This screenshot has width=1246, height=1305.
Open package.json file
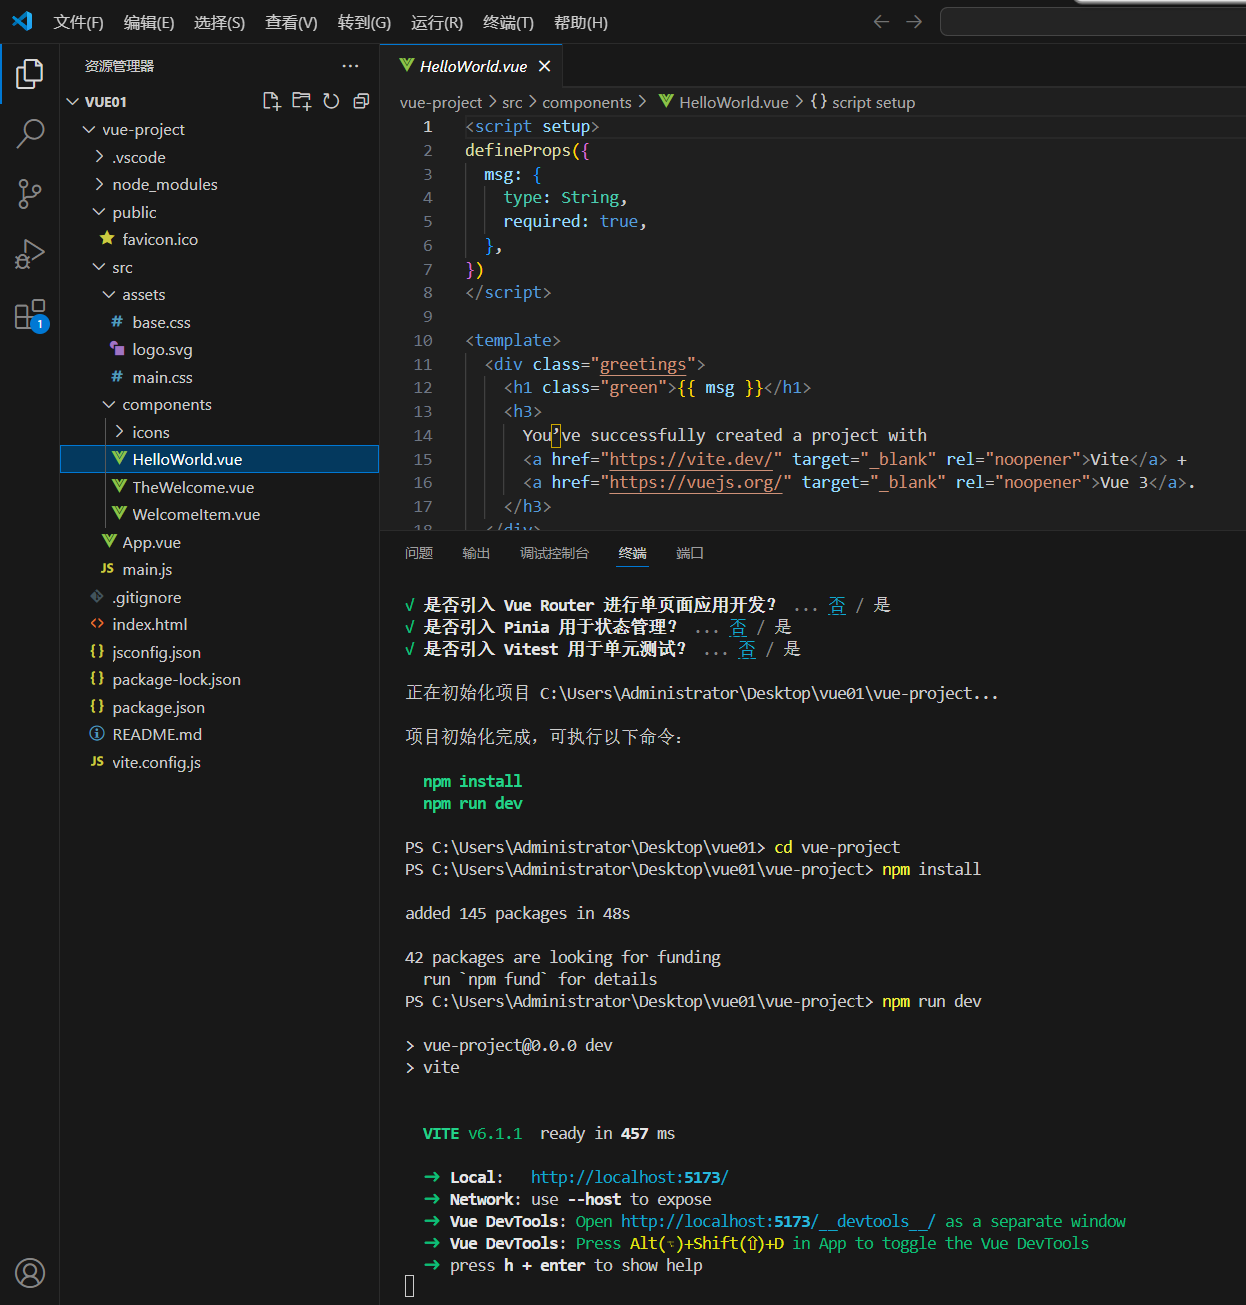[x=219, y=707]
